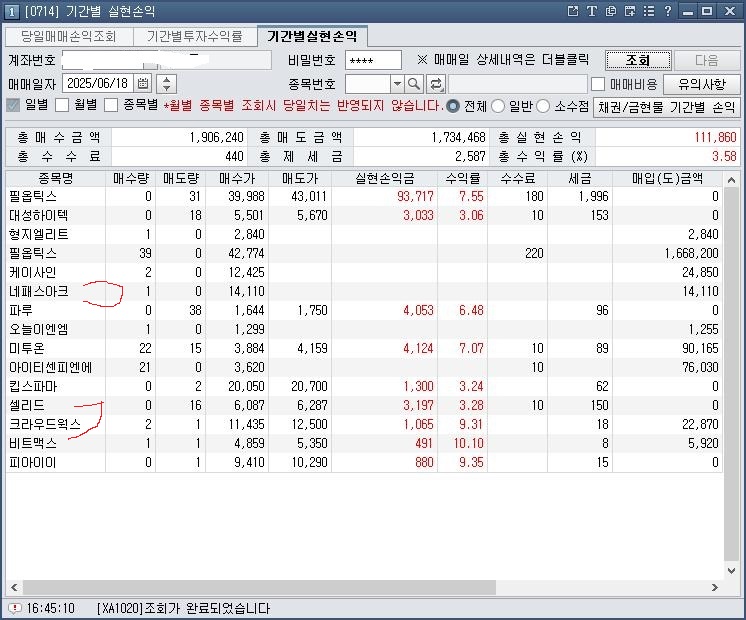This screenshot has height=620, width=746.
Task: Enable the 월별 checkbox
Action: (62, 105)
